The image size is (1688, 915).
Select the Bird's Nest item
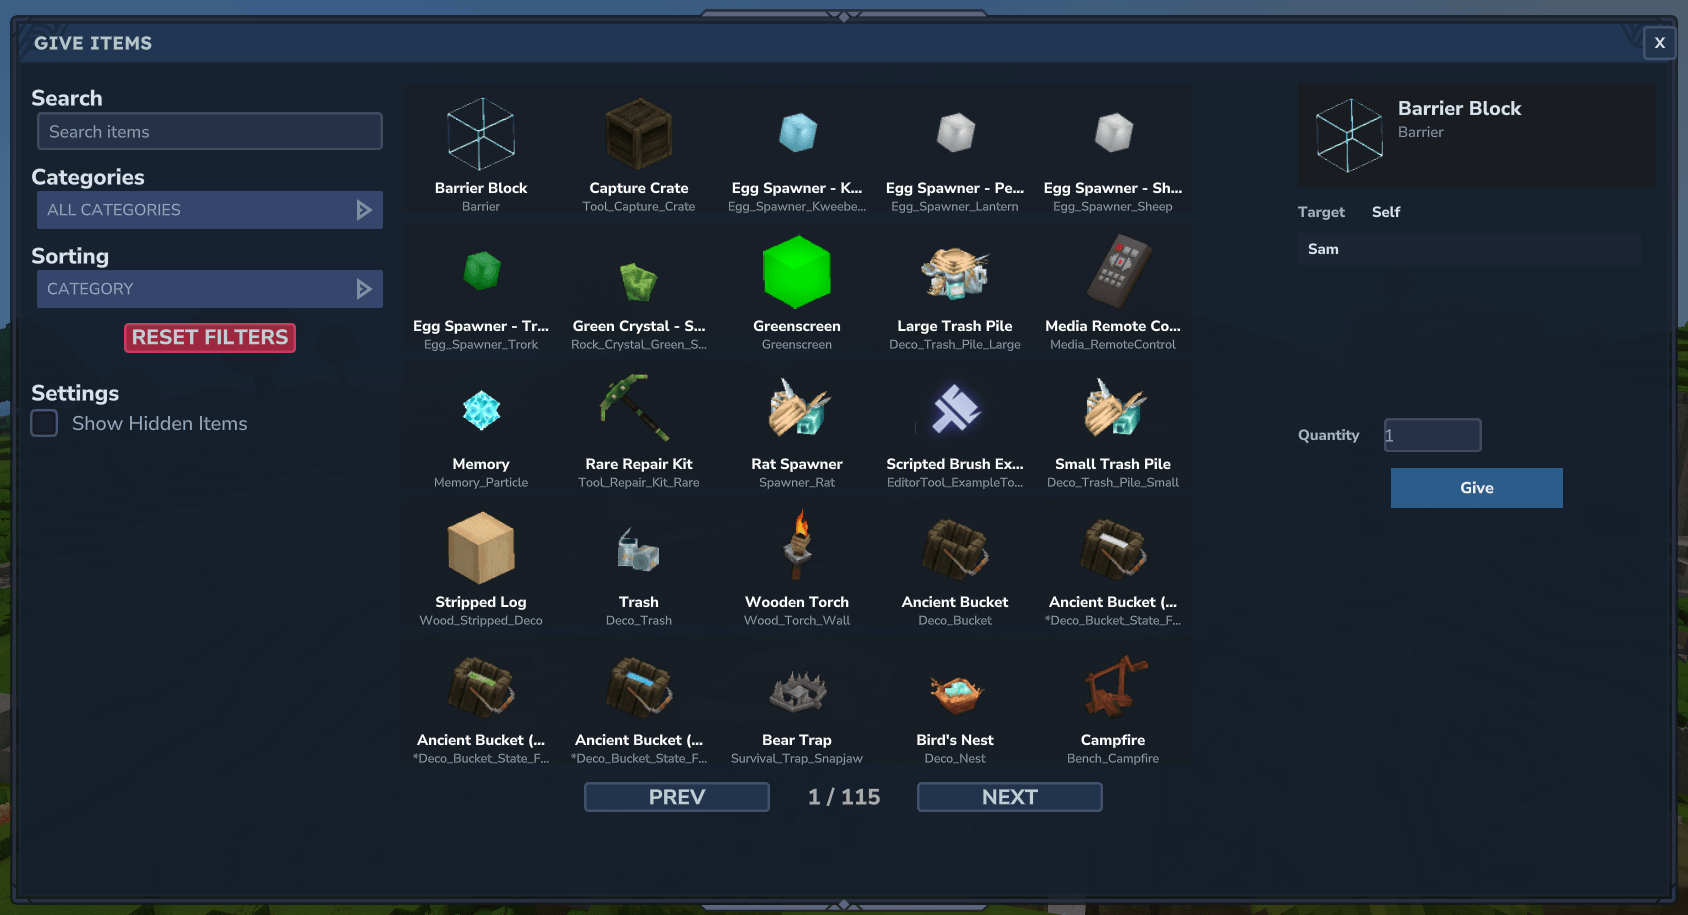coord(954,688)
